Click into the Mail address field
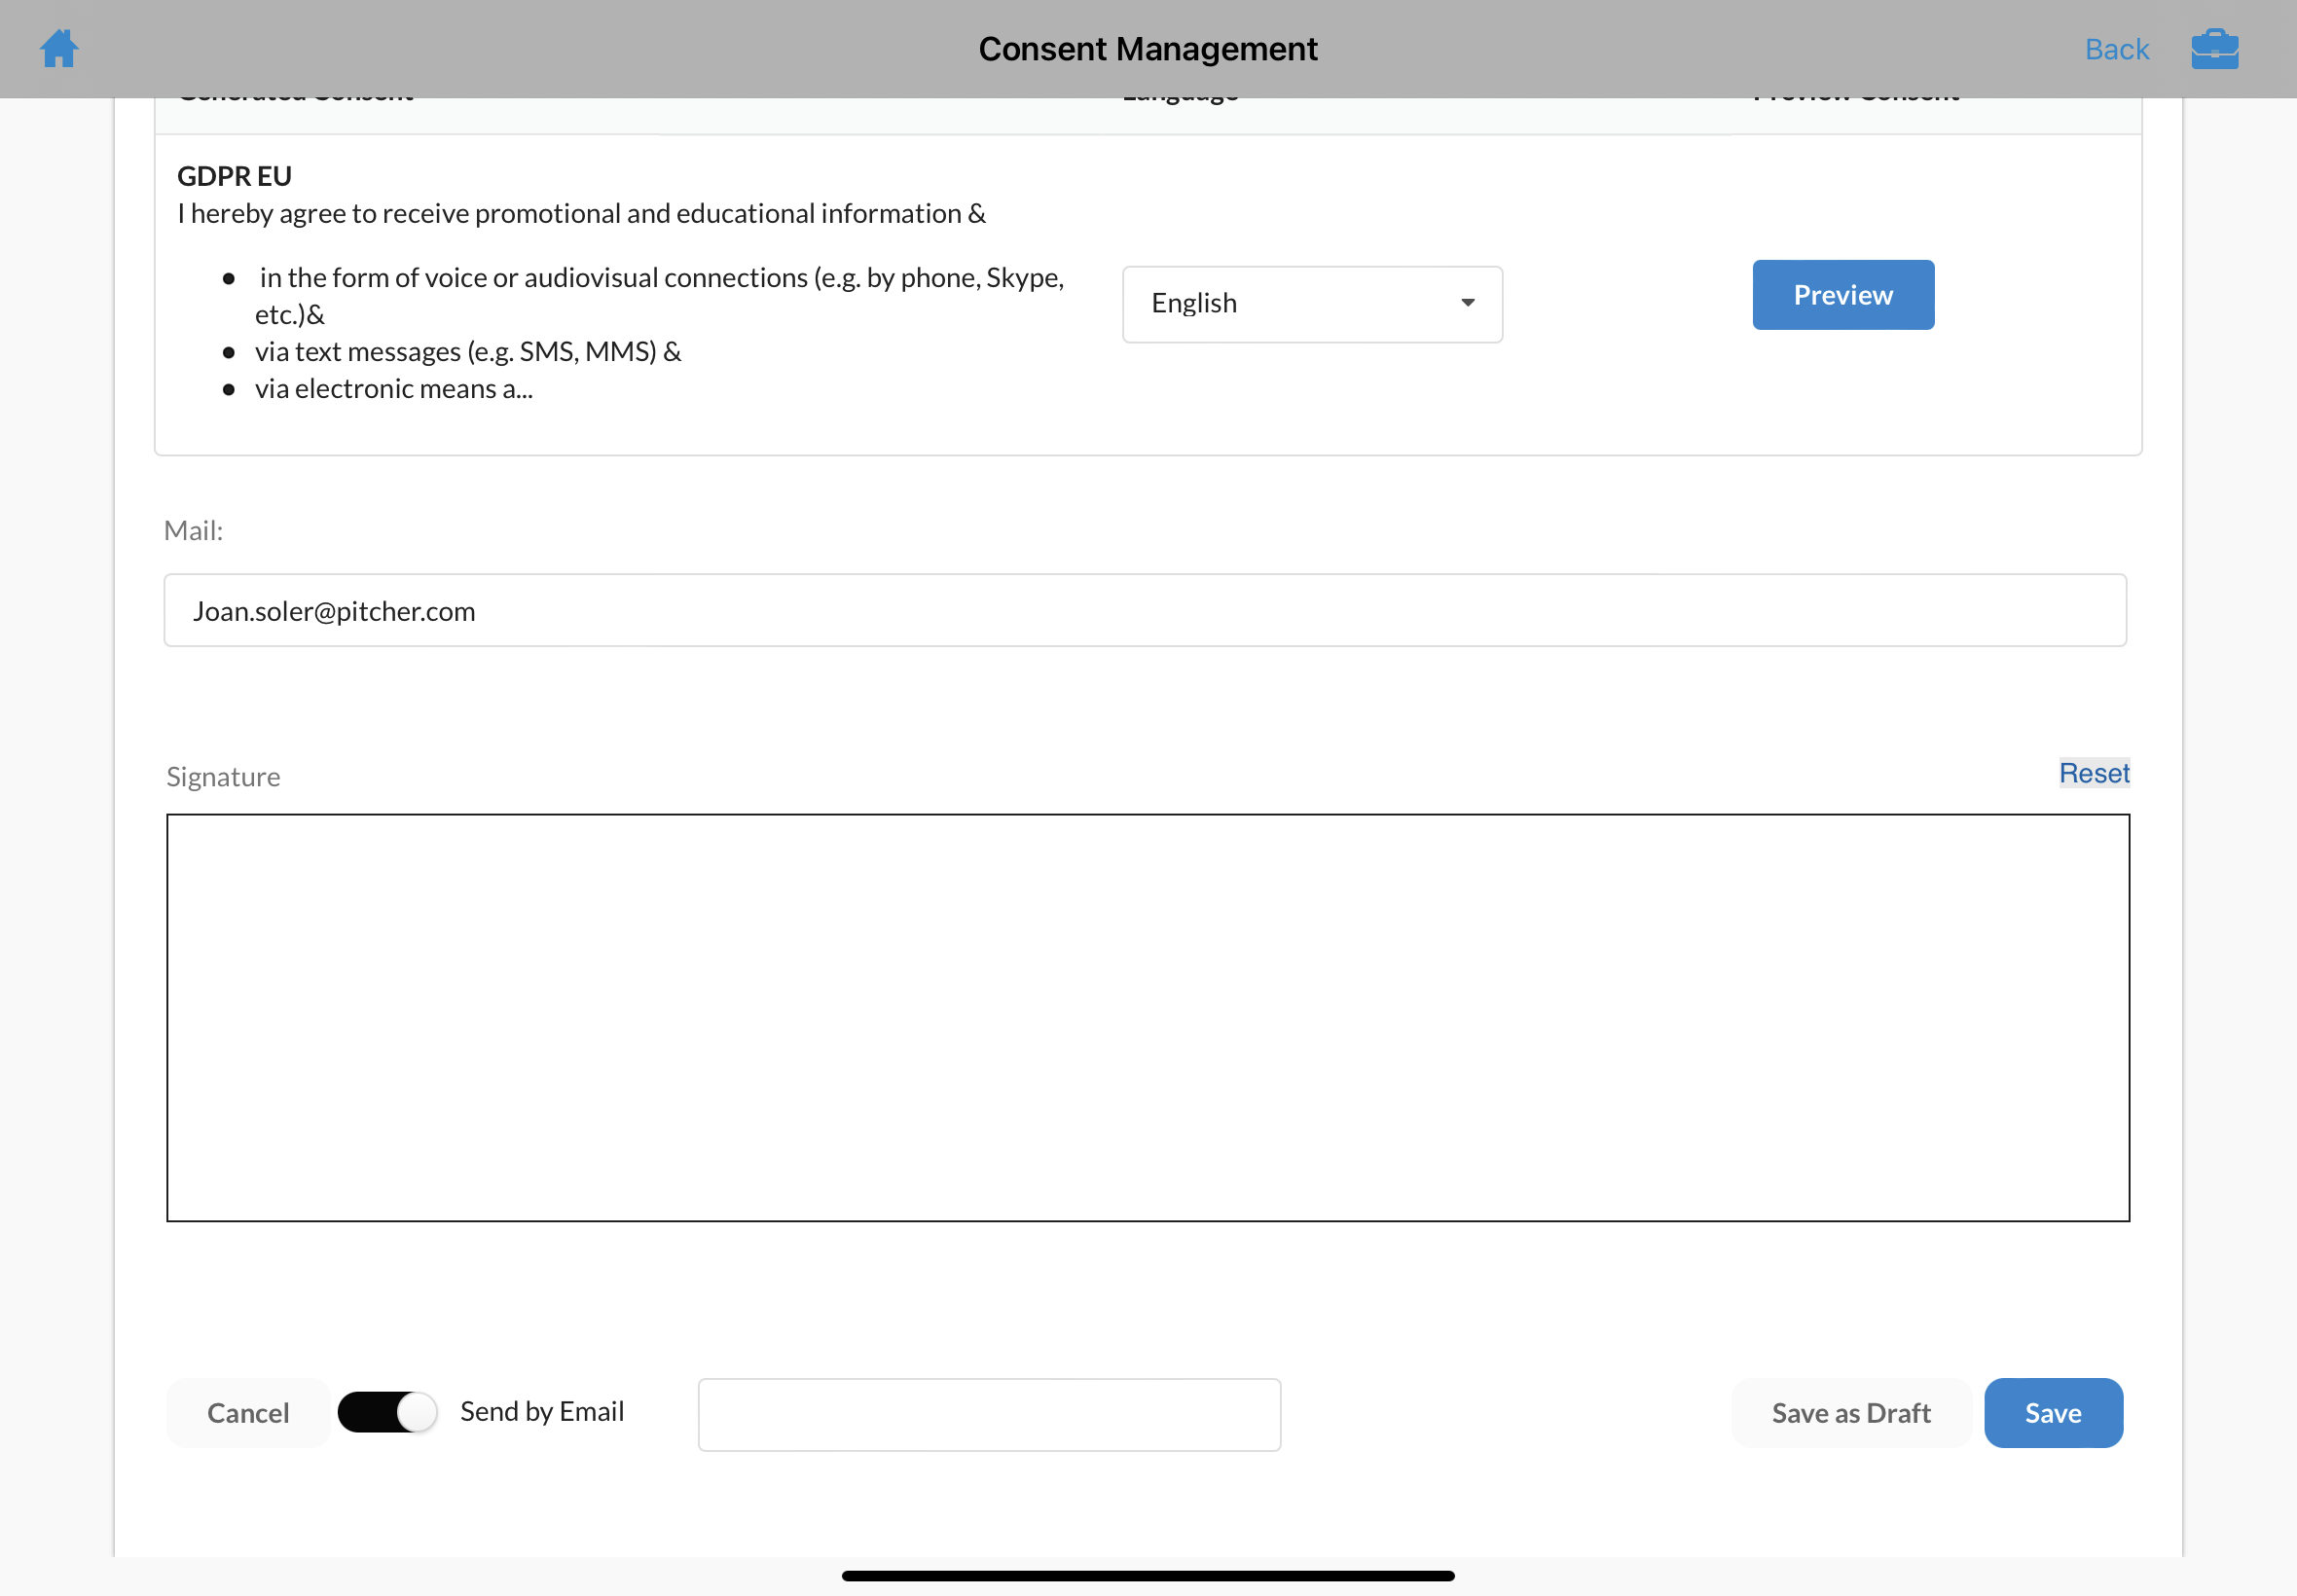The height and width of the screenshot is (1596, 2297). pyautogui.click(x=1144, y=610)
